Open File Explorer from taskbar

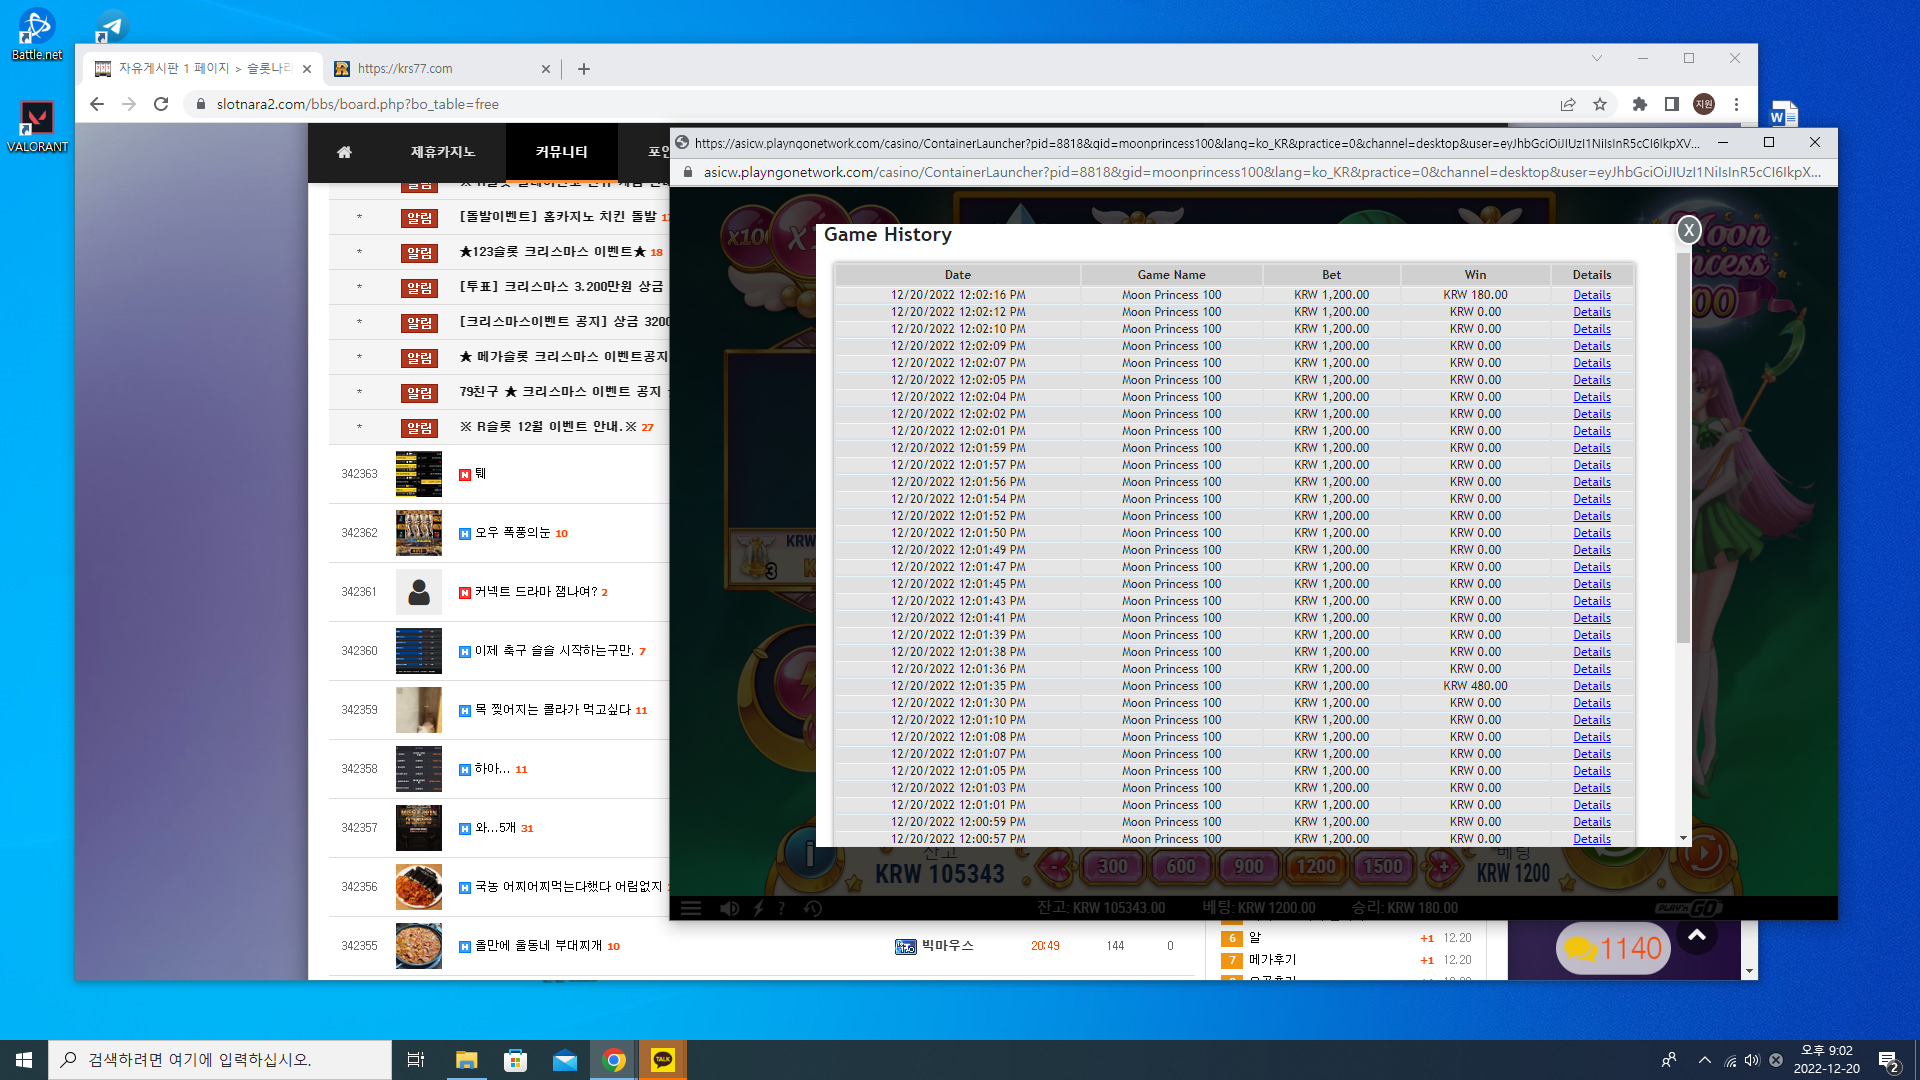[466, 1060]
